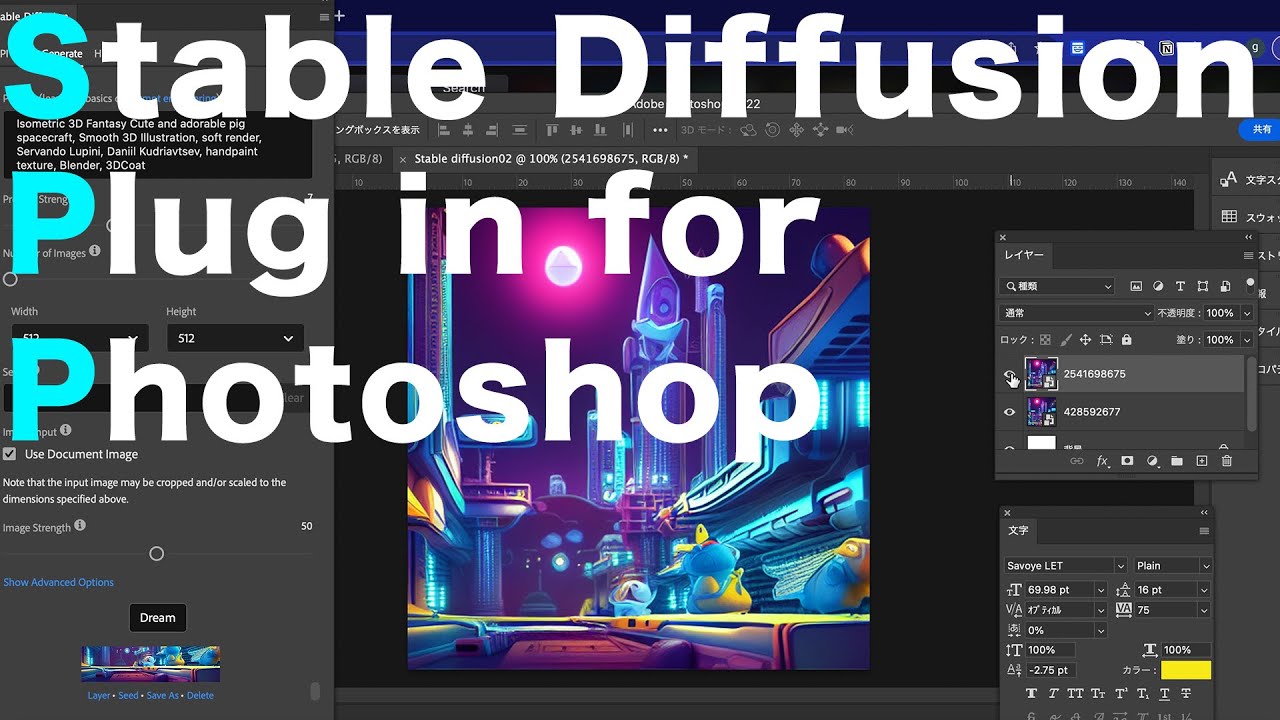Open layer opacity dropdown arrow
This screenshot has height=720, width=1280.
[x=1246, y=313]
